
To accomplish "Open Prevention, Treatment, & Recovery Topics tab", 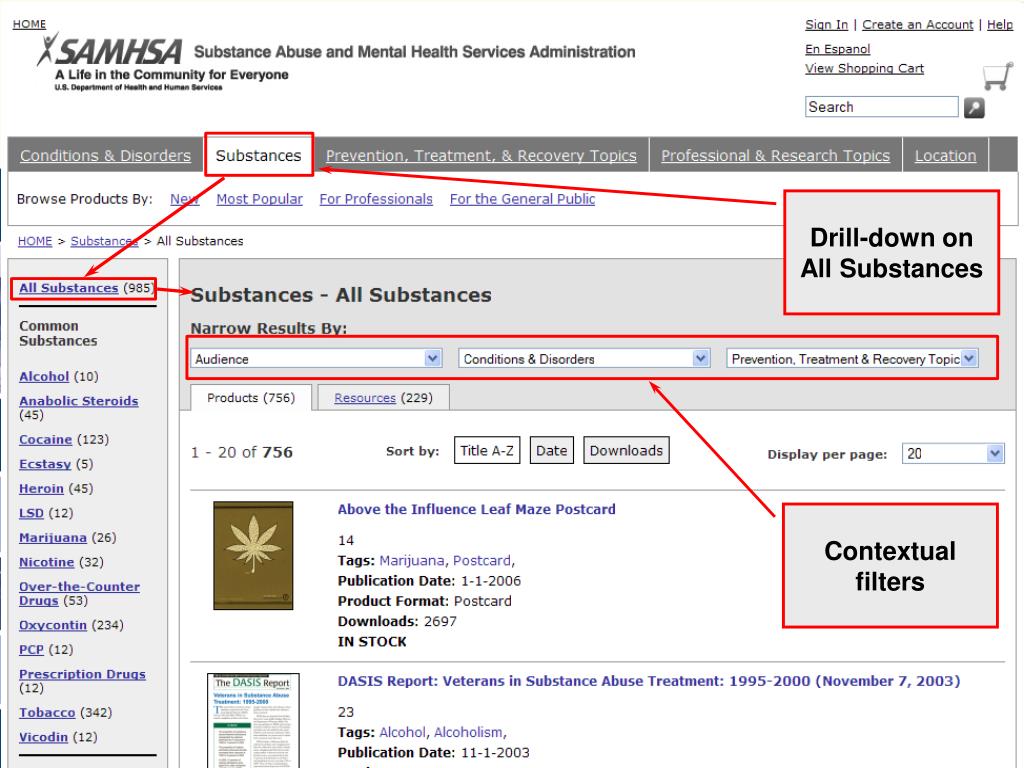I will (x=481, y=155).
